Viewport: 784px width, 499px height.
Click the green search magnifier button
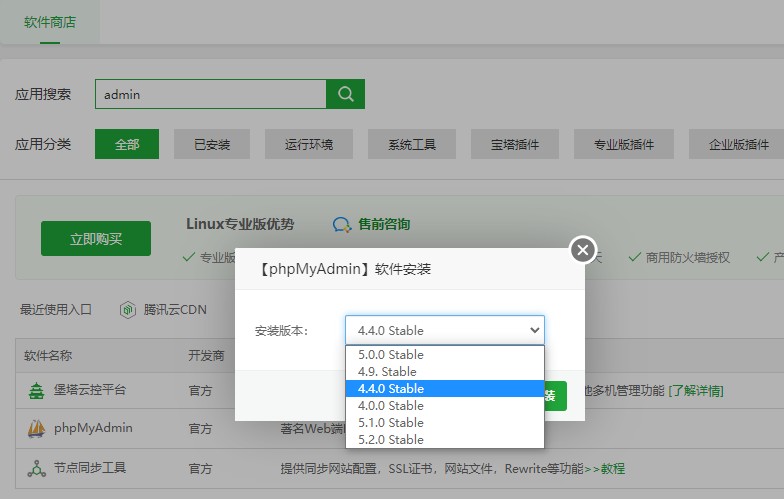pyautogui.click(x=345, y=94)
